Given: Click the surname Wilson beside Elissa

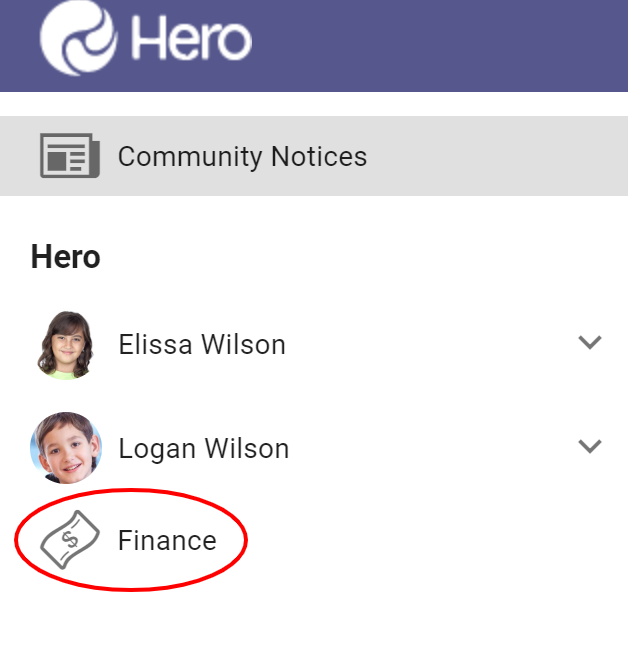Looking at the screenshot, I should [x=244, y=345].
